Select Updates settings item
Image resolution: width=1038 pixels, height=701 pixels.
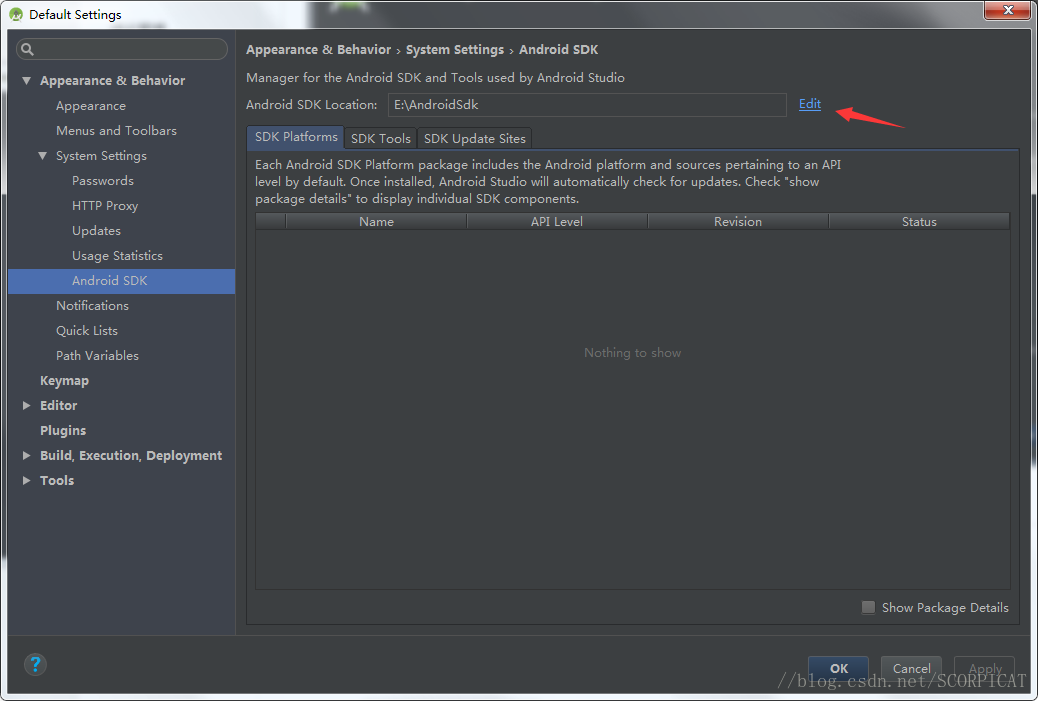96,231
